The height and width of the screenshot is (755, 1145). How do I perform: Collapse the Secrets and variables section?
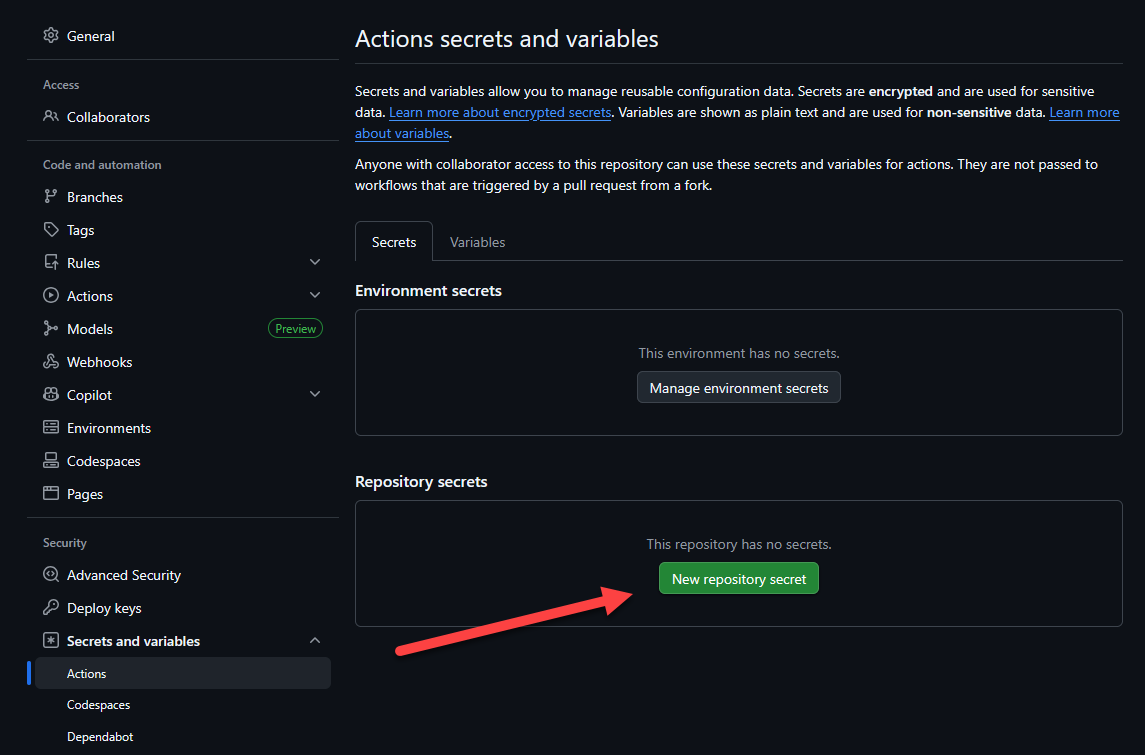[315, 641]
